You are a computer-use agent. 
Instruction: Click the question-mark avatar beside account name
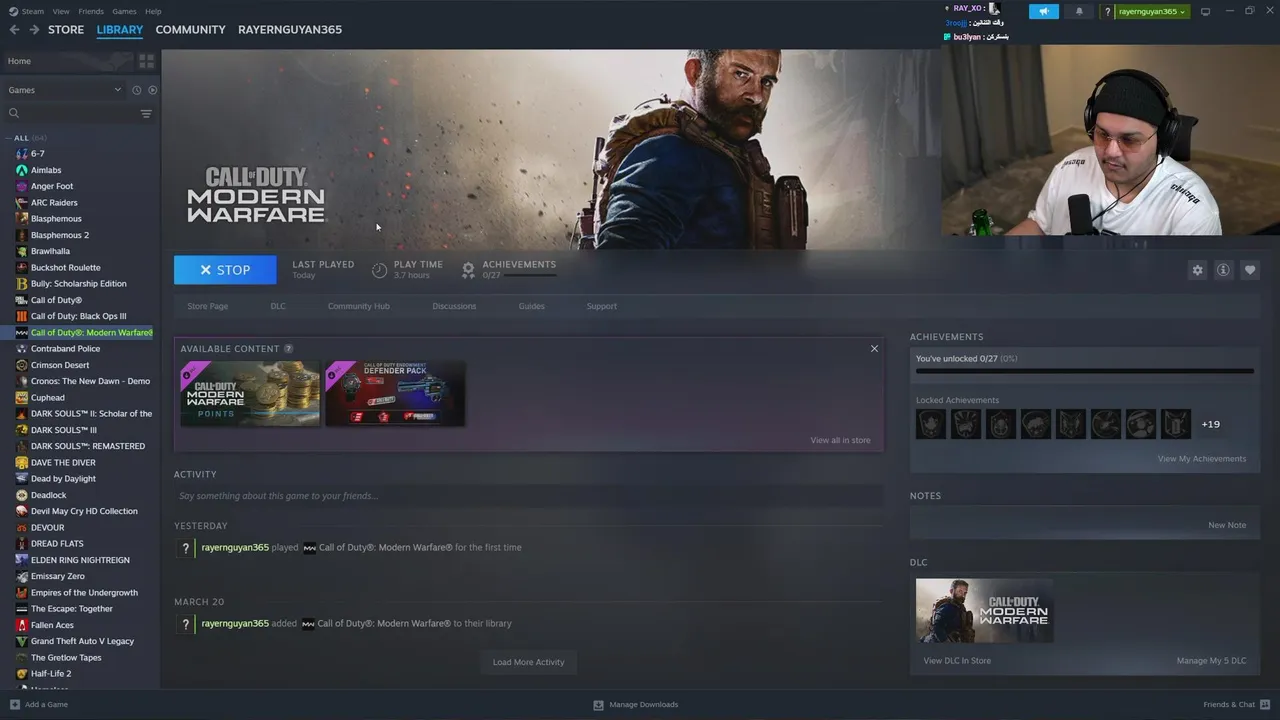coord(1107,12)
